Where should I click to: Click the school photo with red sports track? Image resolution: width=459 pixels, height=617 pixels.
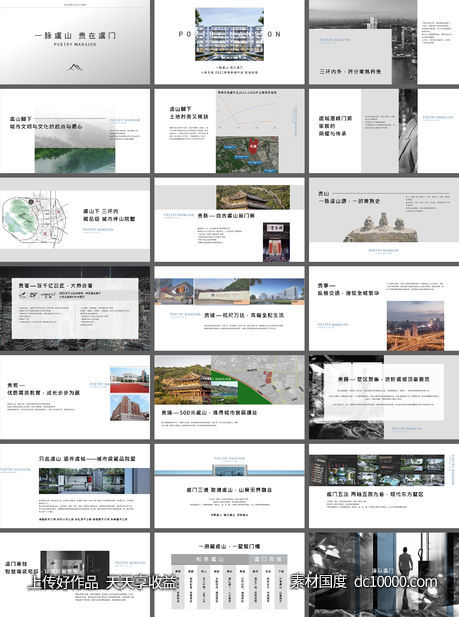[x=130, y=380]
